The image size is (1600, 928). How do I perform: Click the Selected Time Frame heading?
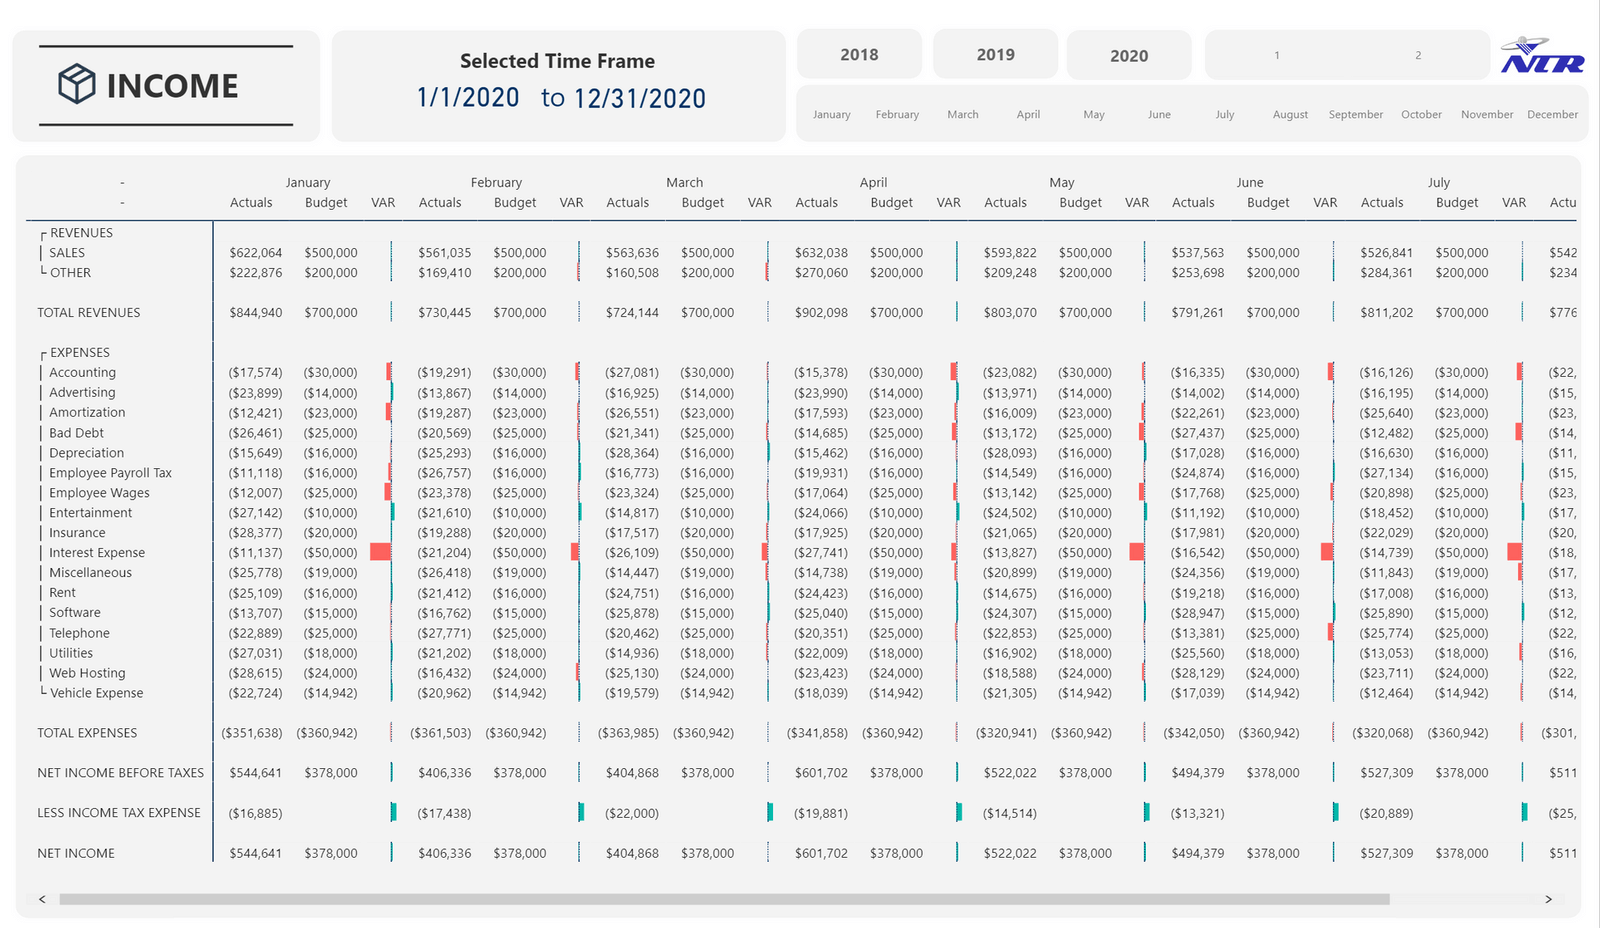point(557,61)
